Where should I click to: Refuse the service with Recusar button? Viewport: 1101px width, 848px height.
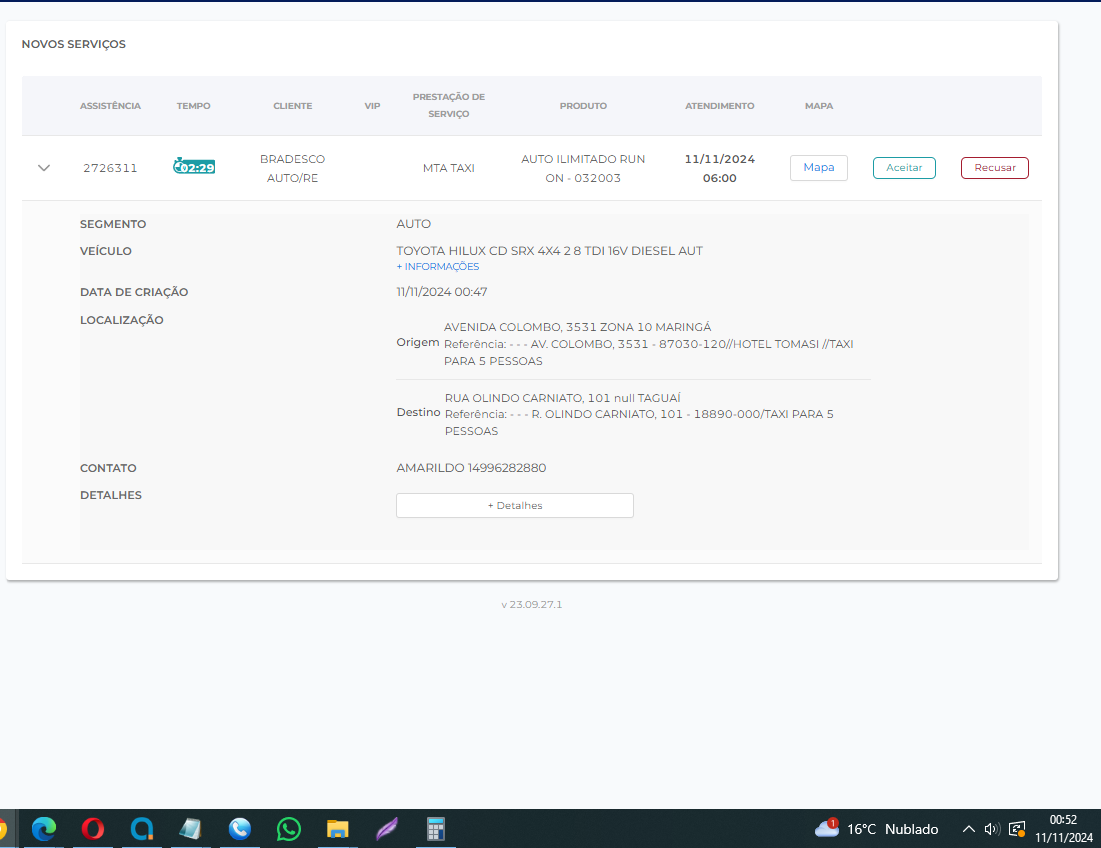click(994, 168)
